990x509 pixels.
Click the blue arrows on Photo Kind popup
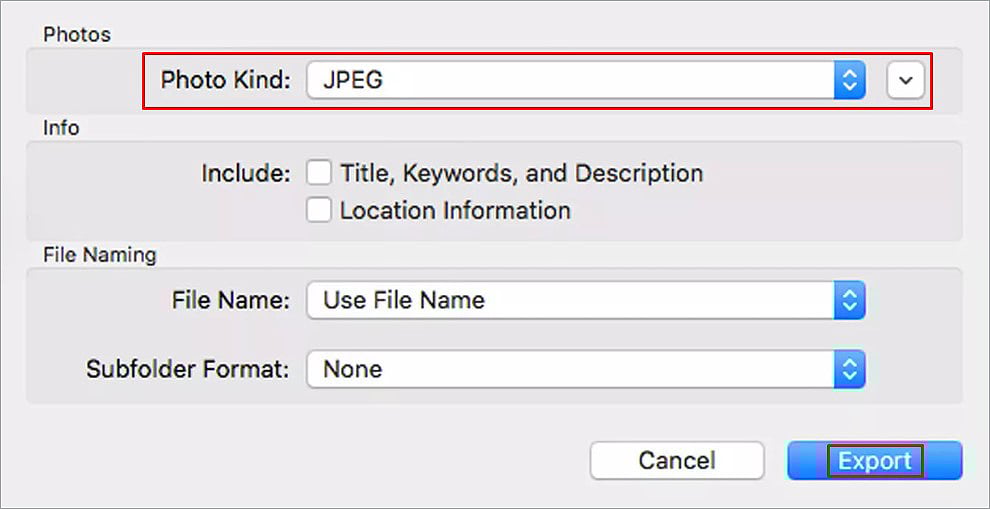[849, 80]
